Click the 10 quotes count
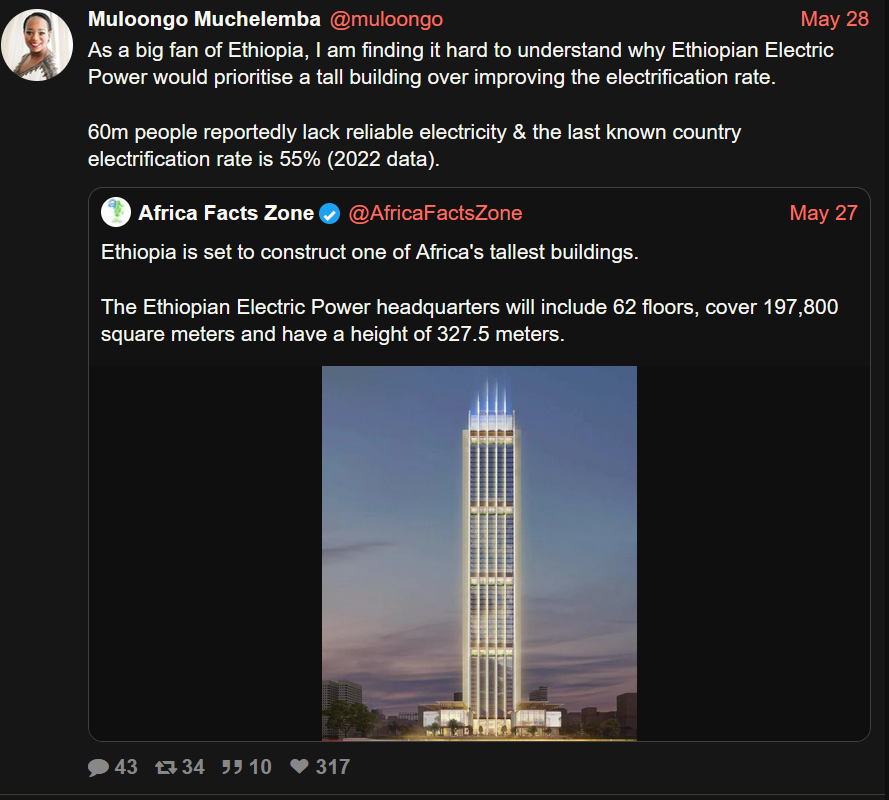Screen dimensions: 889x800 [260, 767]
